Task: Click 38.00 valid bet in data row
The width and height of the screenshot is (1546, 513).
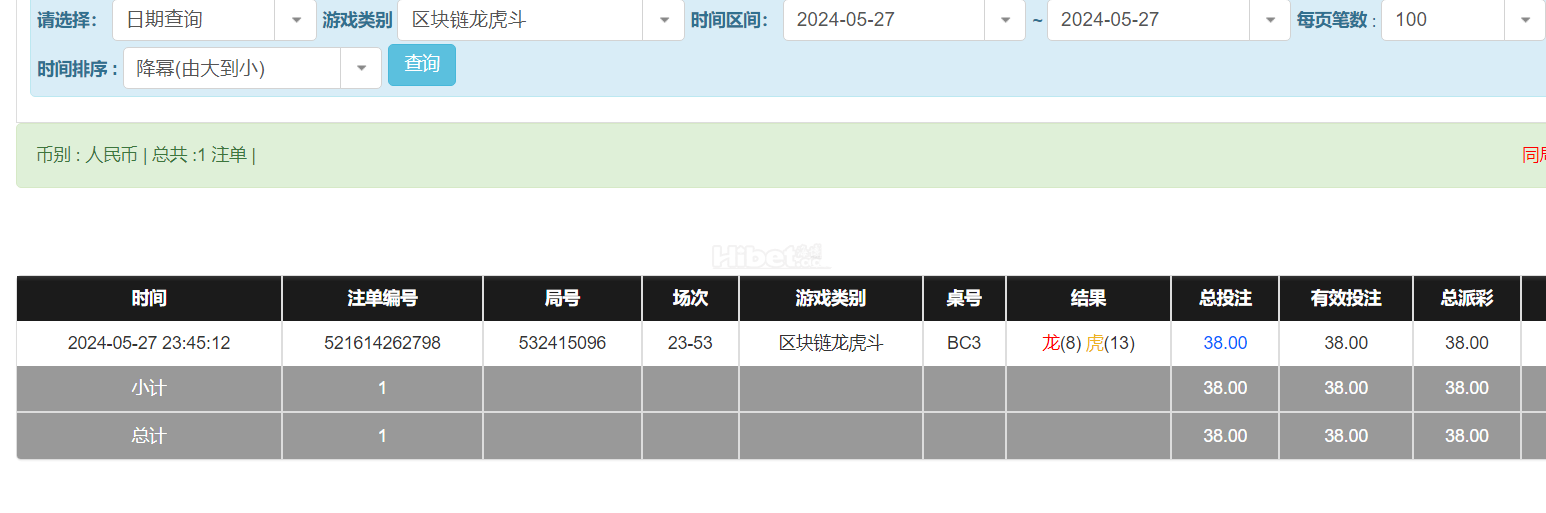Action: click(1346, 343)
